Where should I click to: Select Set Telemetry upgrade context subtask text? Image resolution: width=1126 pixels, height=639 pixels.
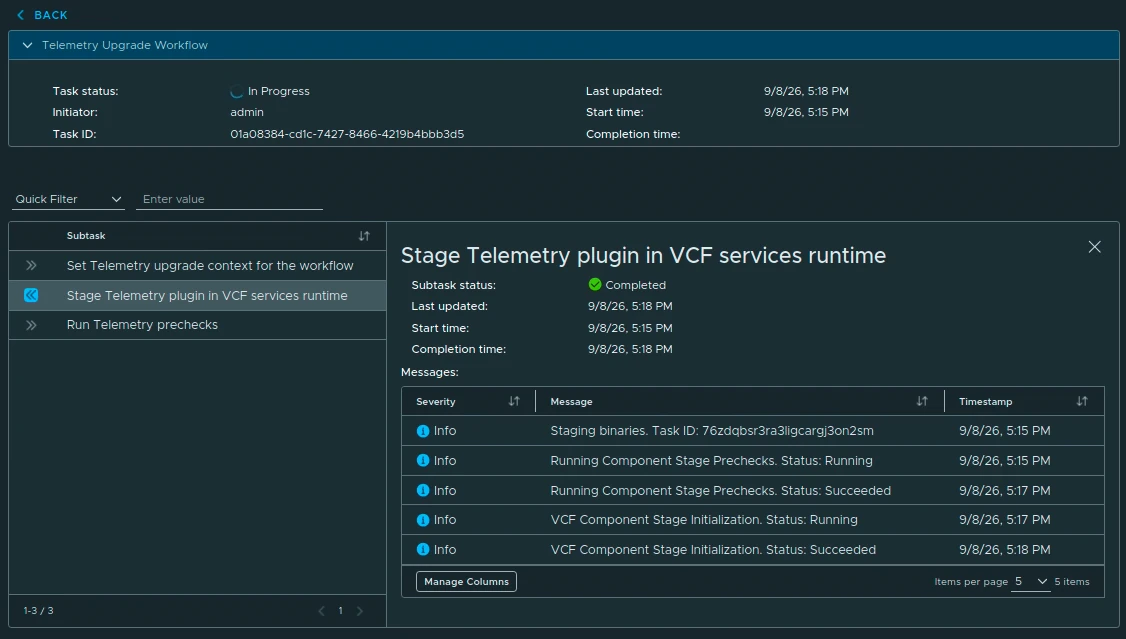(x=210, y=266)
